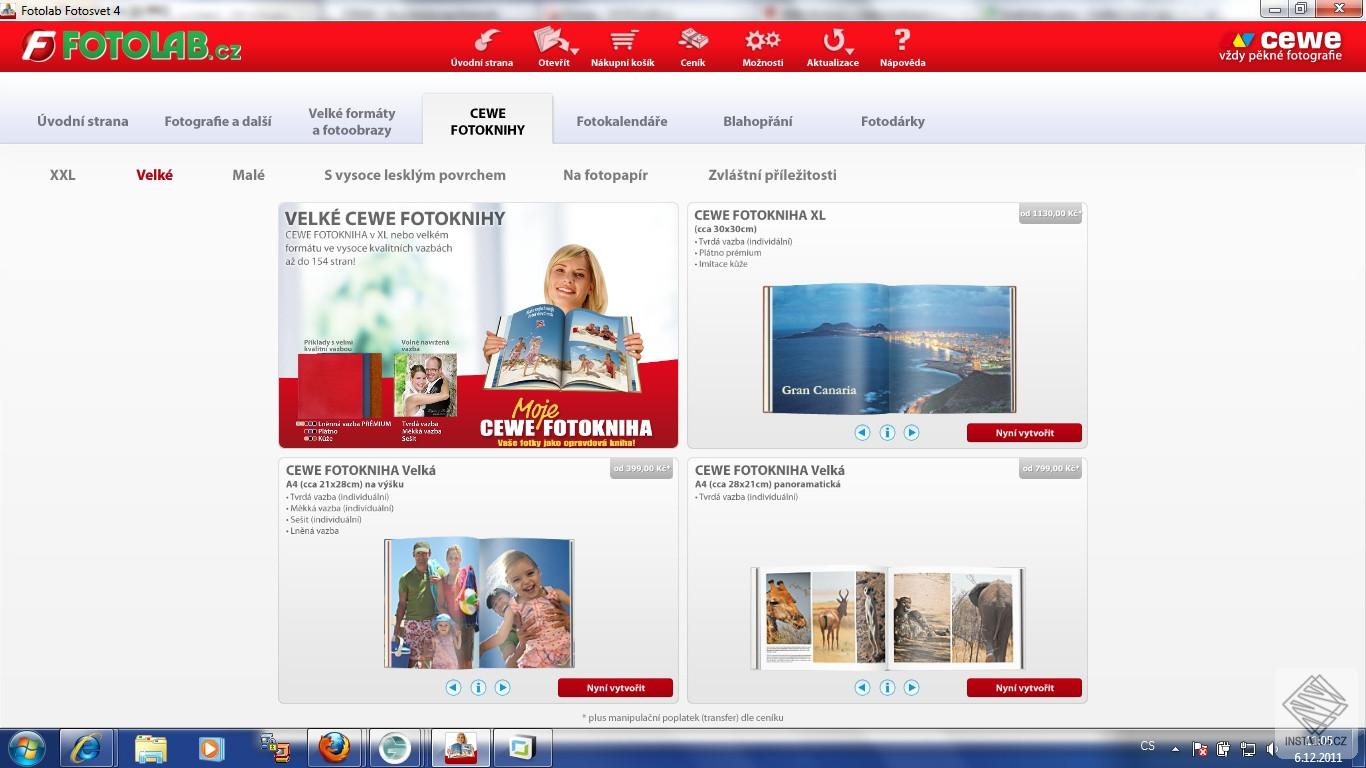The width and height of the screenshot is (1366, 768).
Task: Create the A4 panoramic book via Nyní vytvořit
Action: click(x=1024, y=687)
